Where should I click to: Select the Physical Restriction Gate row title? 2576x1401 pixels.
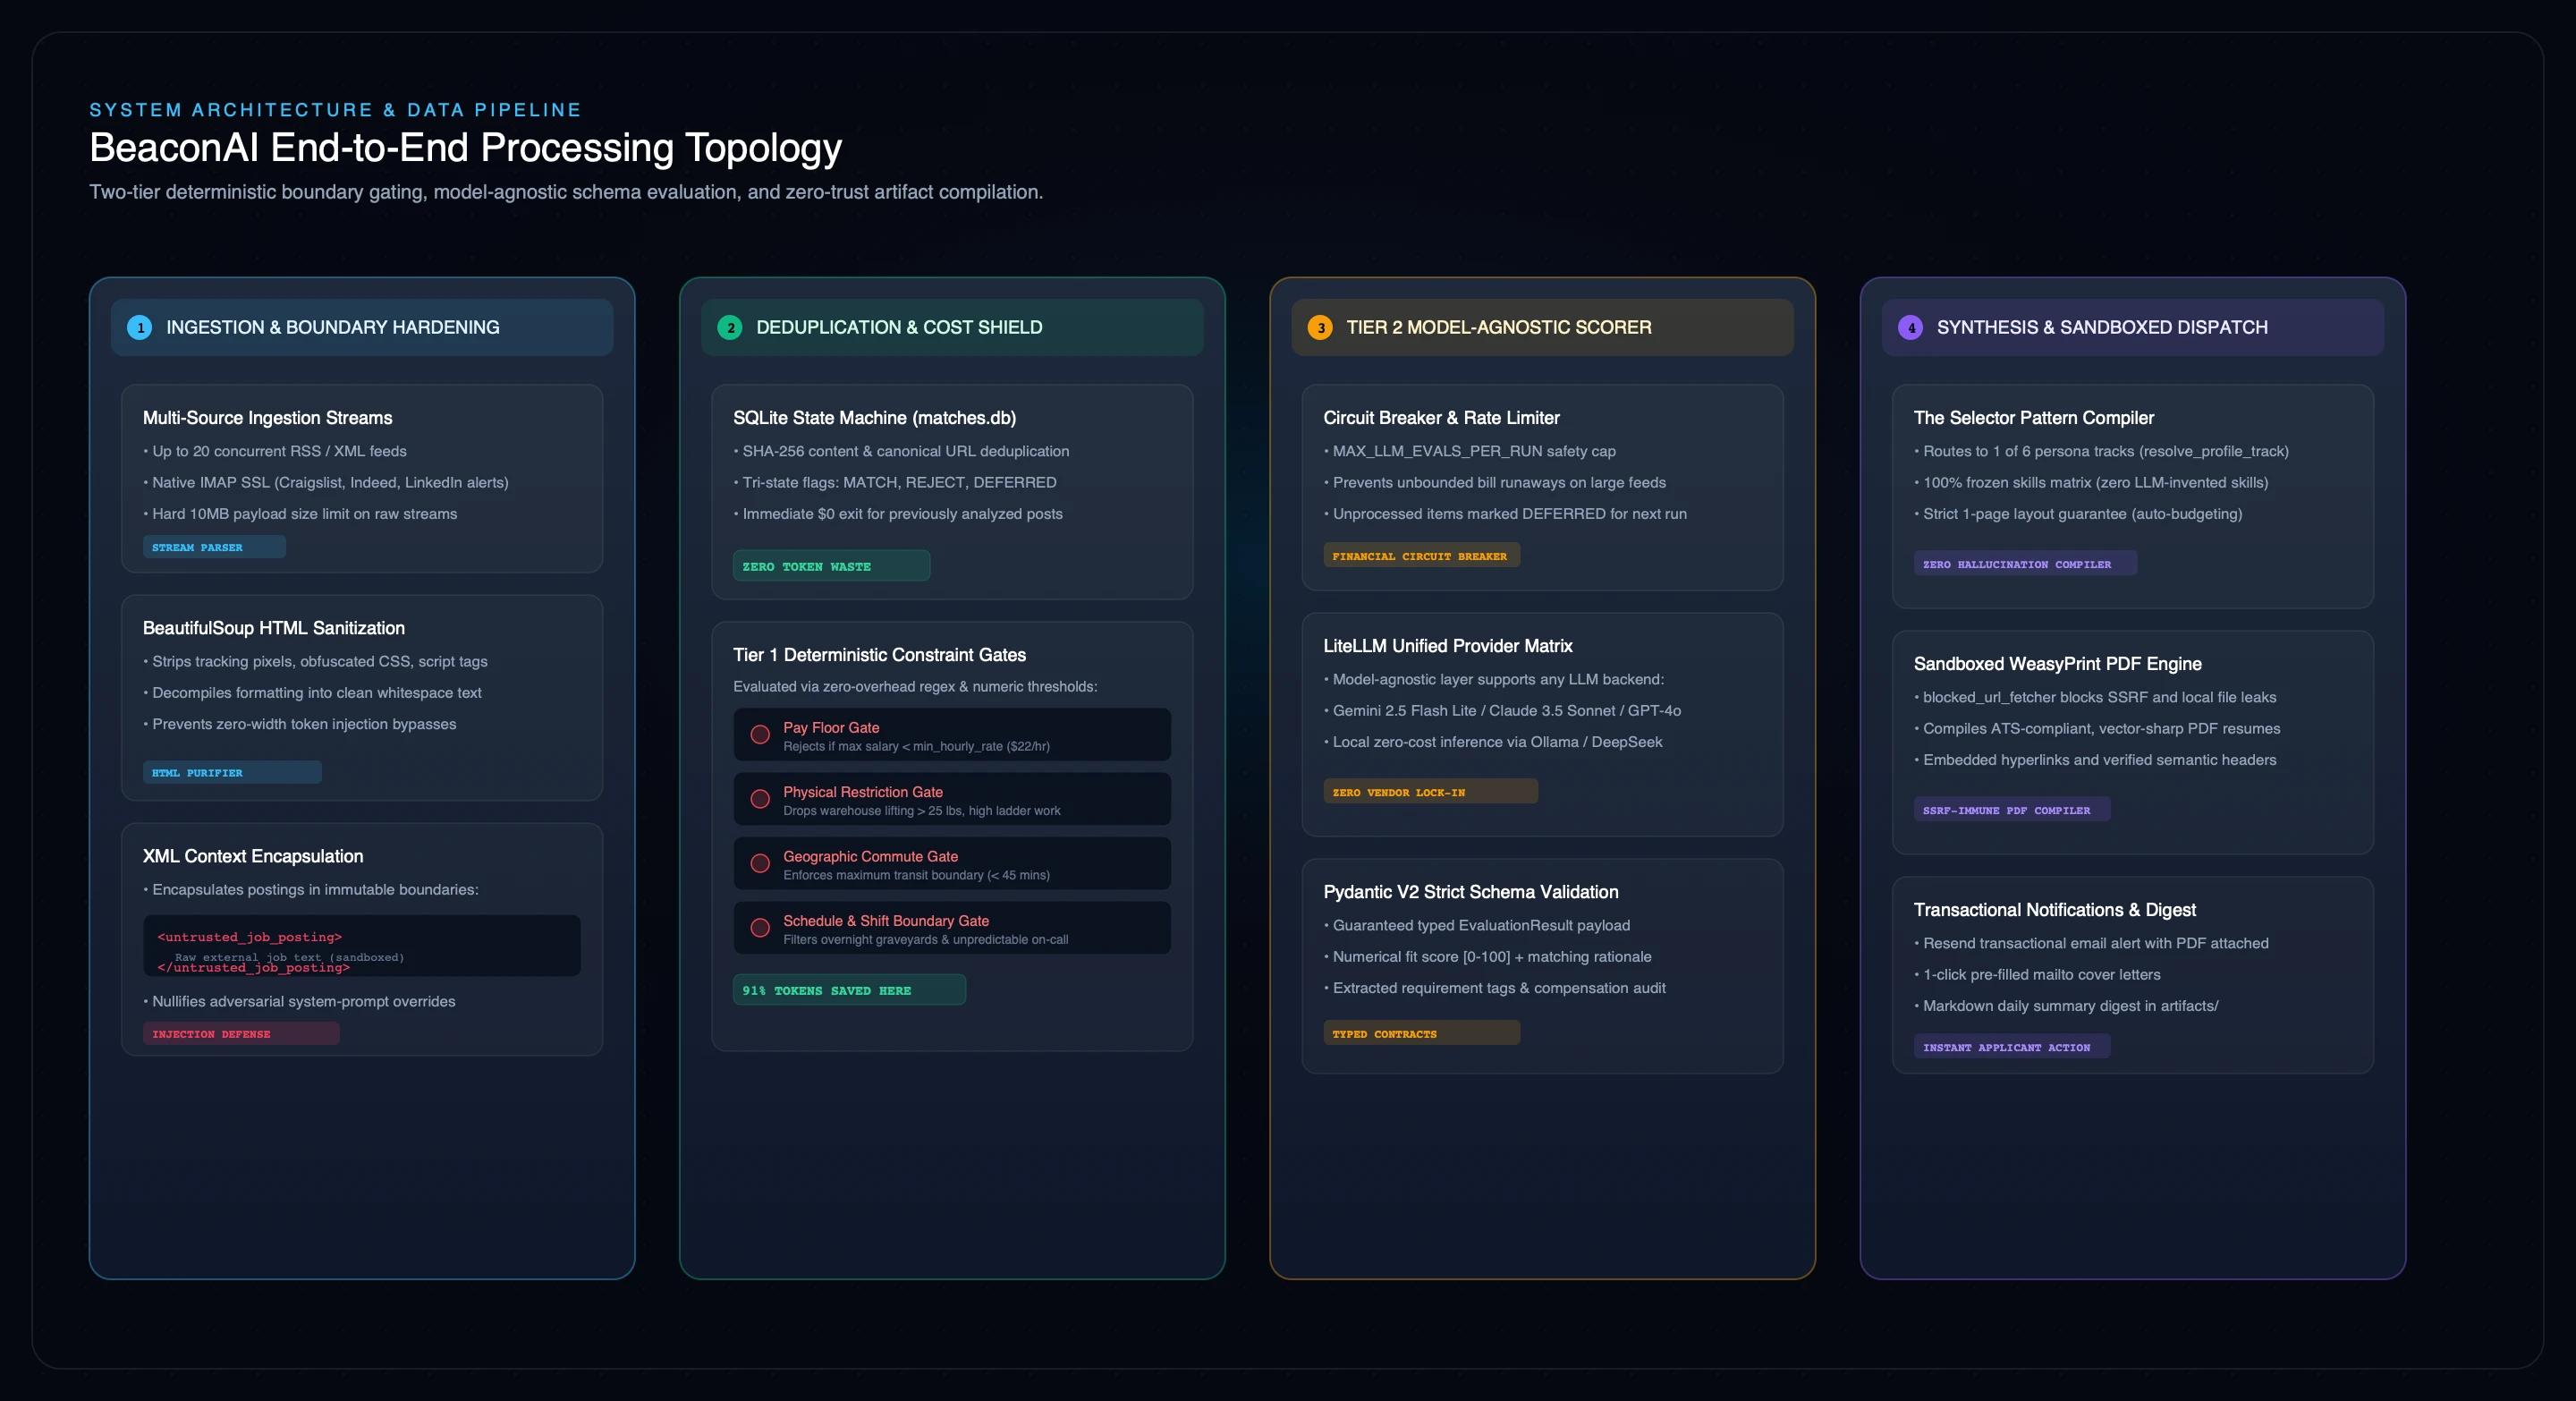click(863, 792)
